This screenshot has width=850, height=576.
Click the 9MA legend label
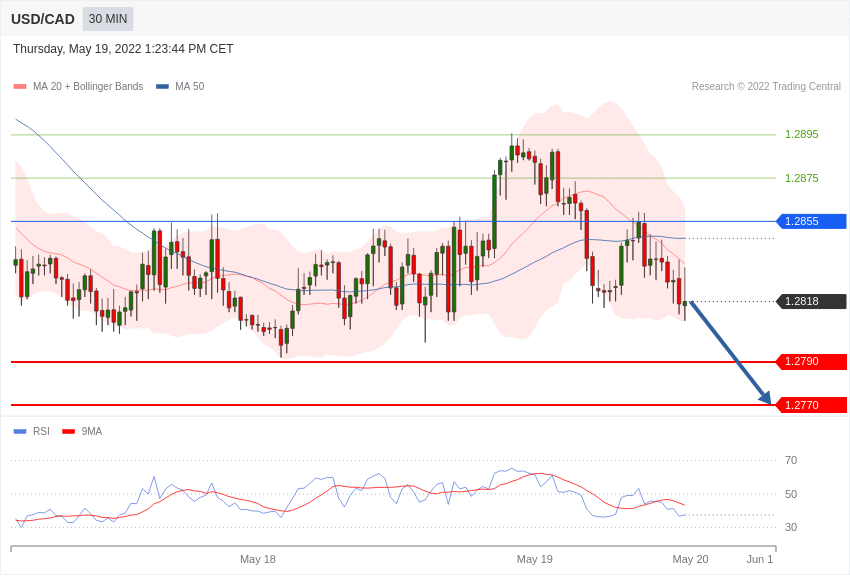click(x=92, y=432)
